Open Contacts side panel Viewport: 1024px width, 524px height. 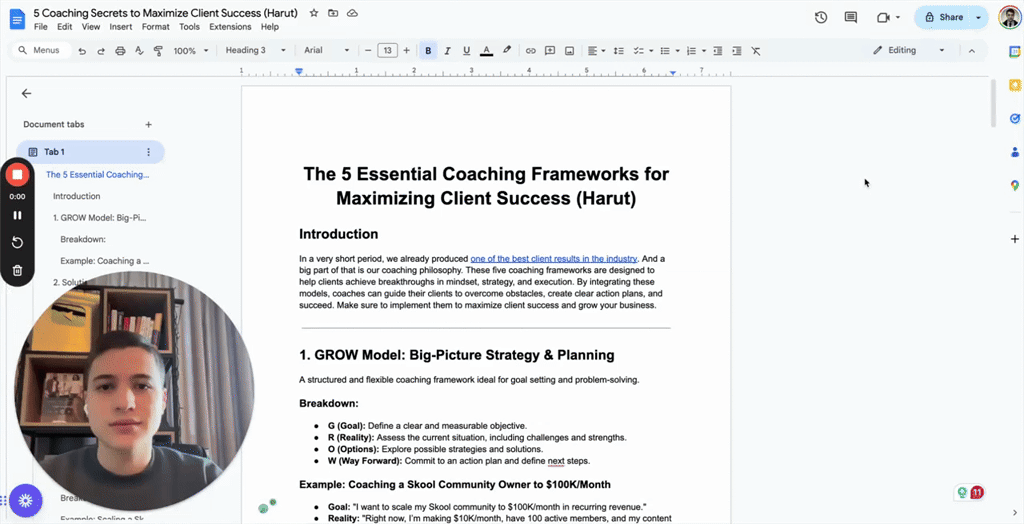[x=1014, y=152]
